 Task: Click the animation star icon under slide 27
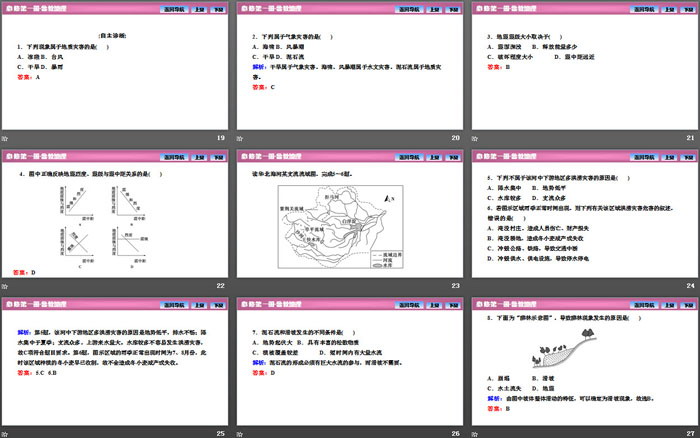[475, 434]
